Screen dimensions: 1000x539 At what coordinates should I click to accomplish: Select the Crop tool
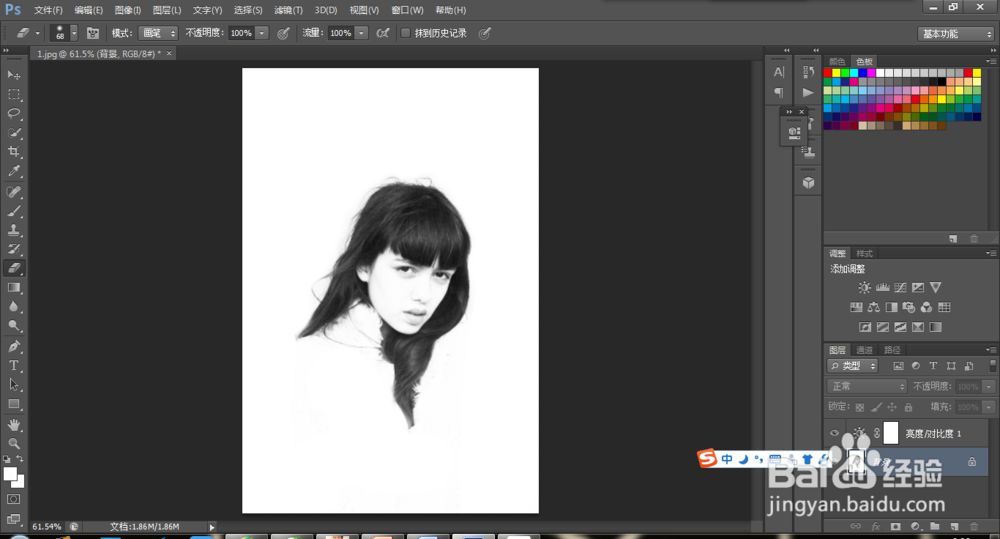[13, 152]
